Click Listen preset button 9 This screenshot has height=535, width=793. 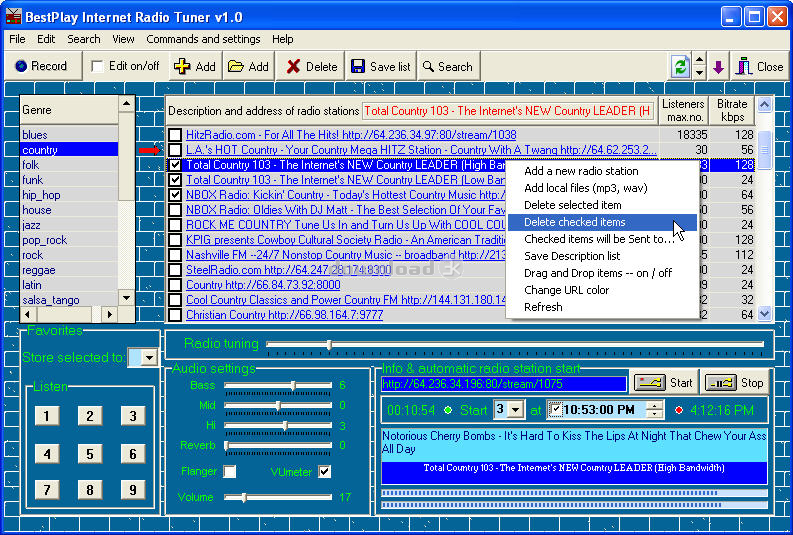tap(133, 489)
